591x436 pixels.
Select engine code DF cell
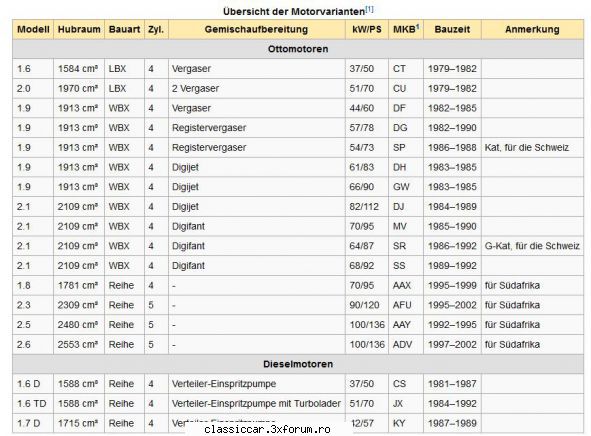point(406,108)
